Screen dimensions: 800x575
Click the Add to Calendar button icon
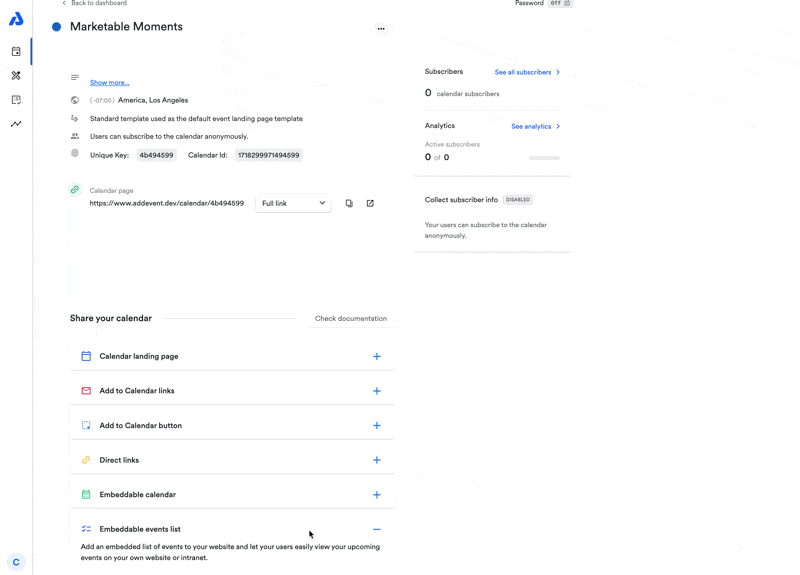tap(86, 426)
